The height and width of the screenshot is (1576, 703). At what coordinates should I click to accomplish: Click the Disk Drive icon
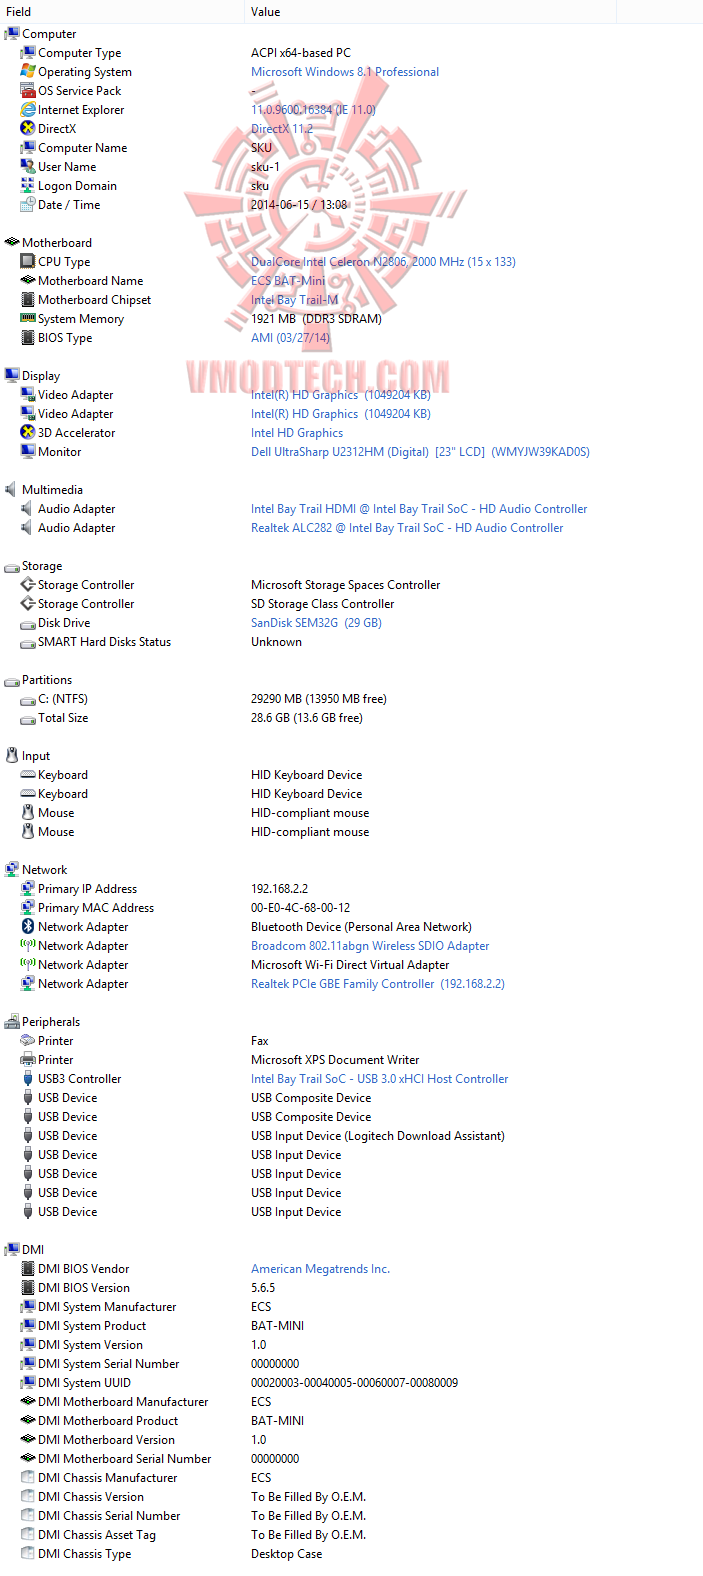pyautogui.click(x=28, y=623)
